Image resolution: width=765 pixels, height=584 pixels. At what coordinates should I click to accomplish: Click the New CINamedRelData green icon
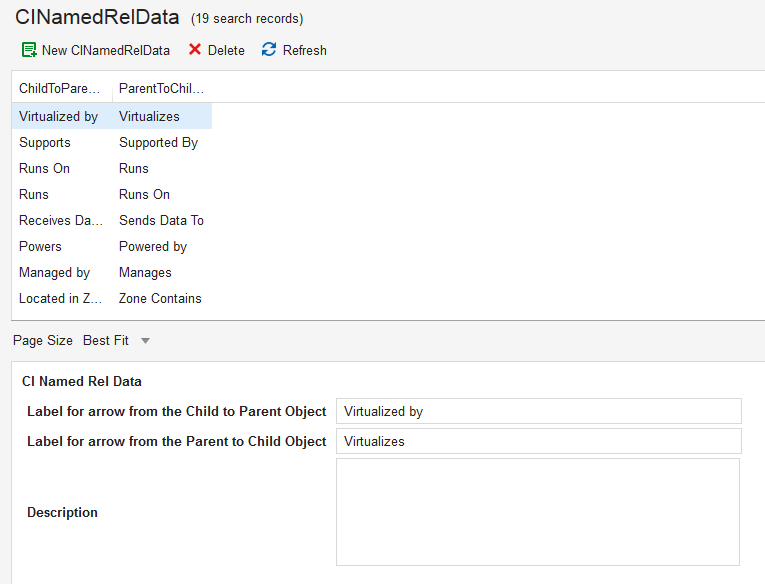pos(29,50)
